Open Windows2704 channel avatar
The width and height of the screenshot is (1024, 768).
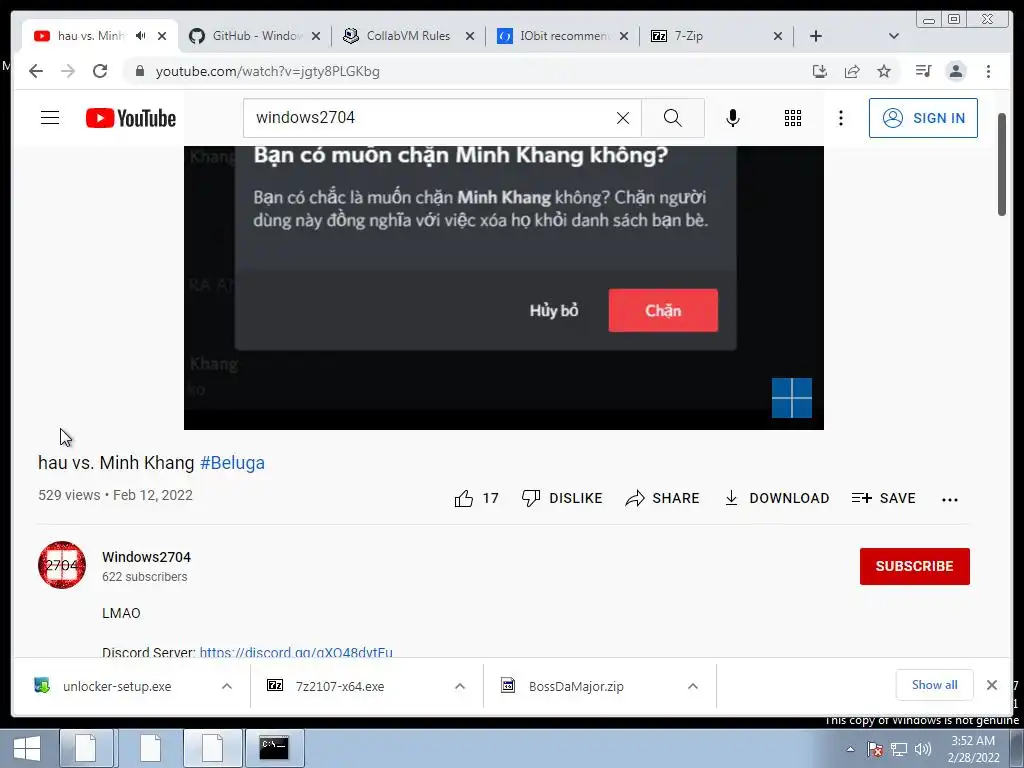(62, 565)
